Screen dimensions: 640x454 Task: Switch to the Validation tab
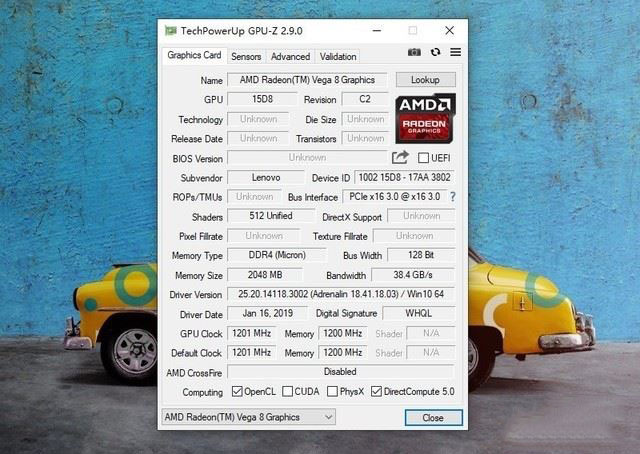point(338,57)
